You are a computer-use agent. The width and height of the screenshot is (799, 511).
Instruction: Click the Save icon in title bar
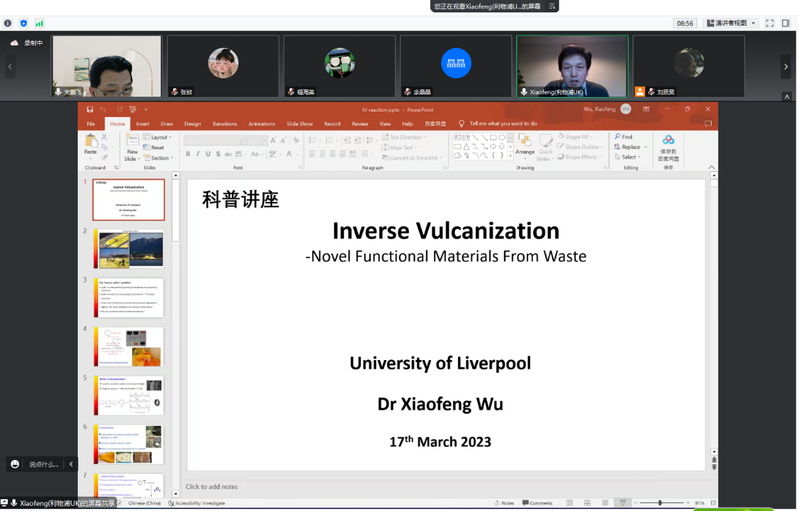pyautogui.click(x=90, y=109)
